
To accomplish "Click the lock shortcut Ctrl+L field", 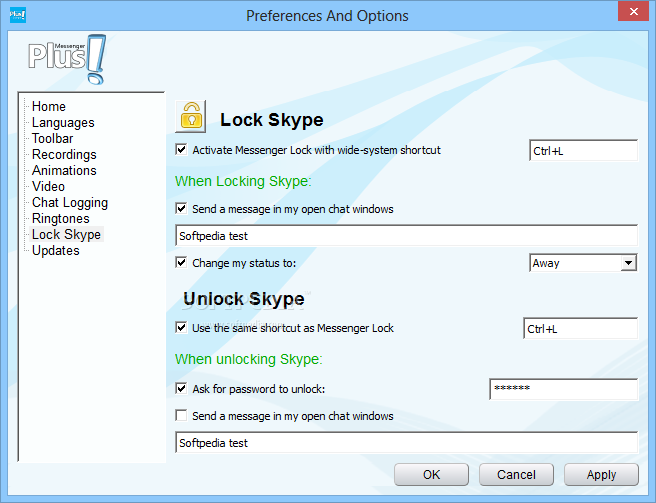I will tap(584, 151).
